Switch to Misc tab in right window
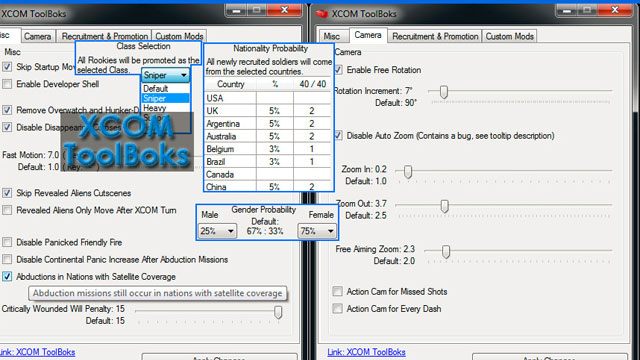 [x=332, y=36]
